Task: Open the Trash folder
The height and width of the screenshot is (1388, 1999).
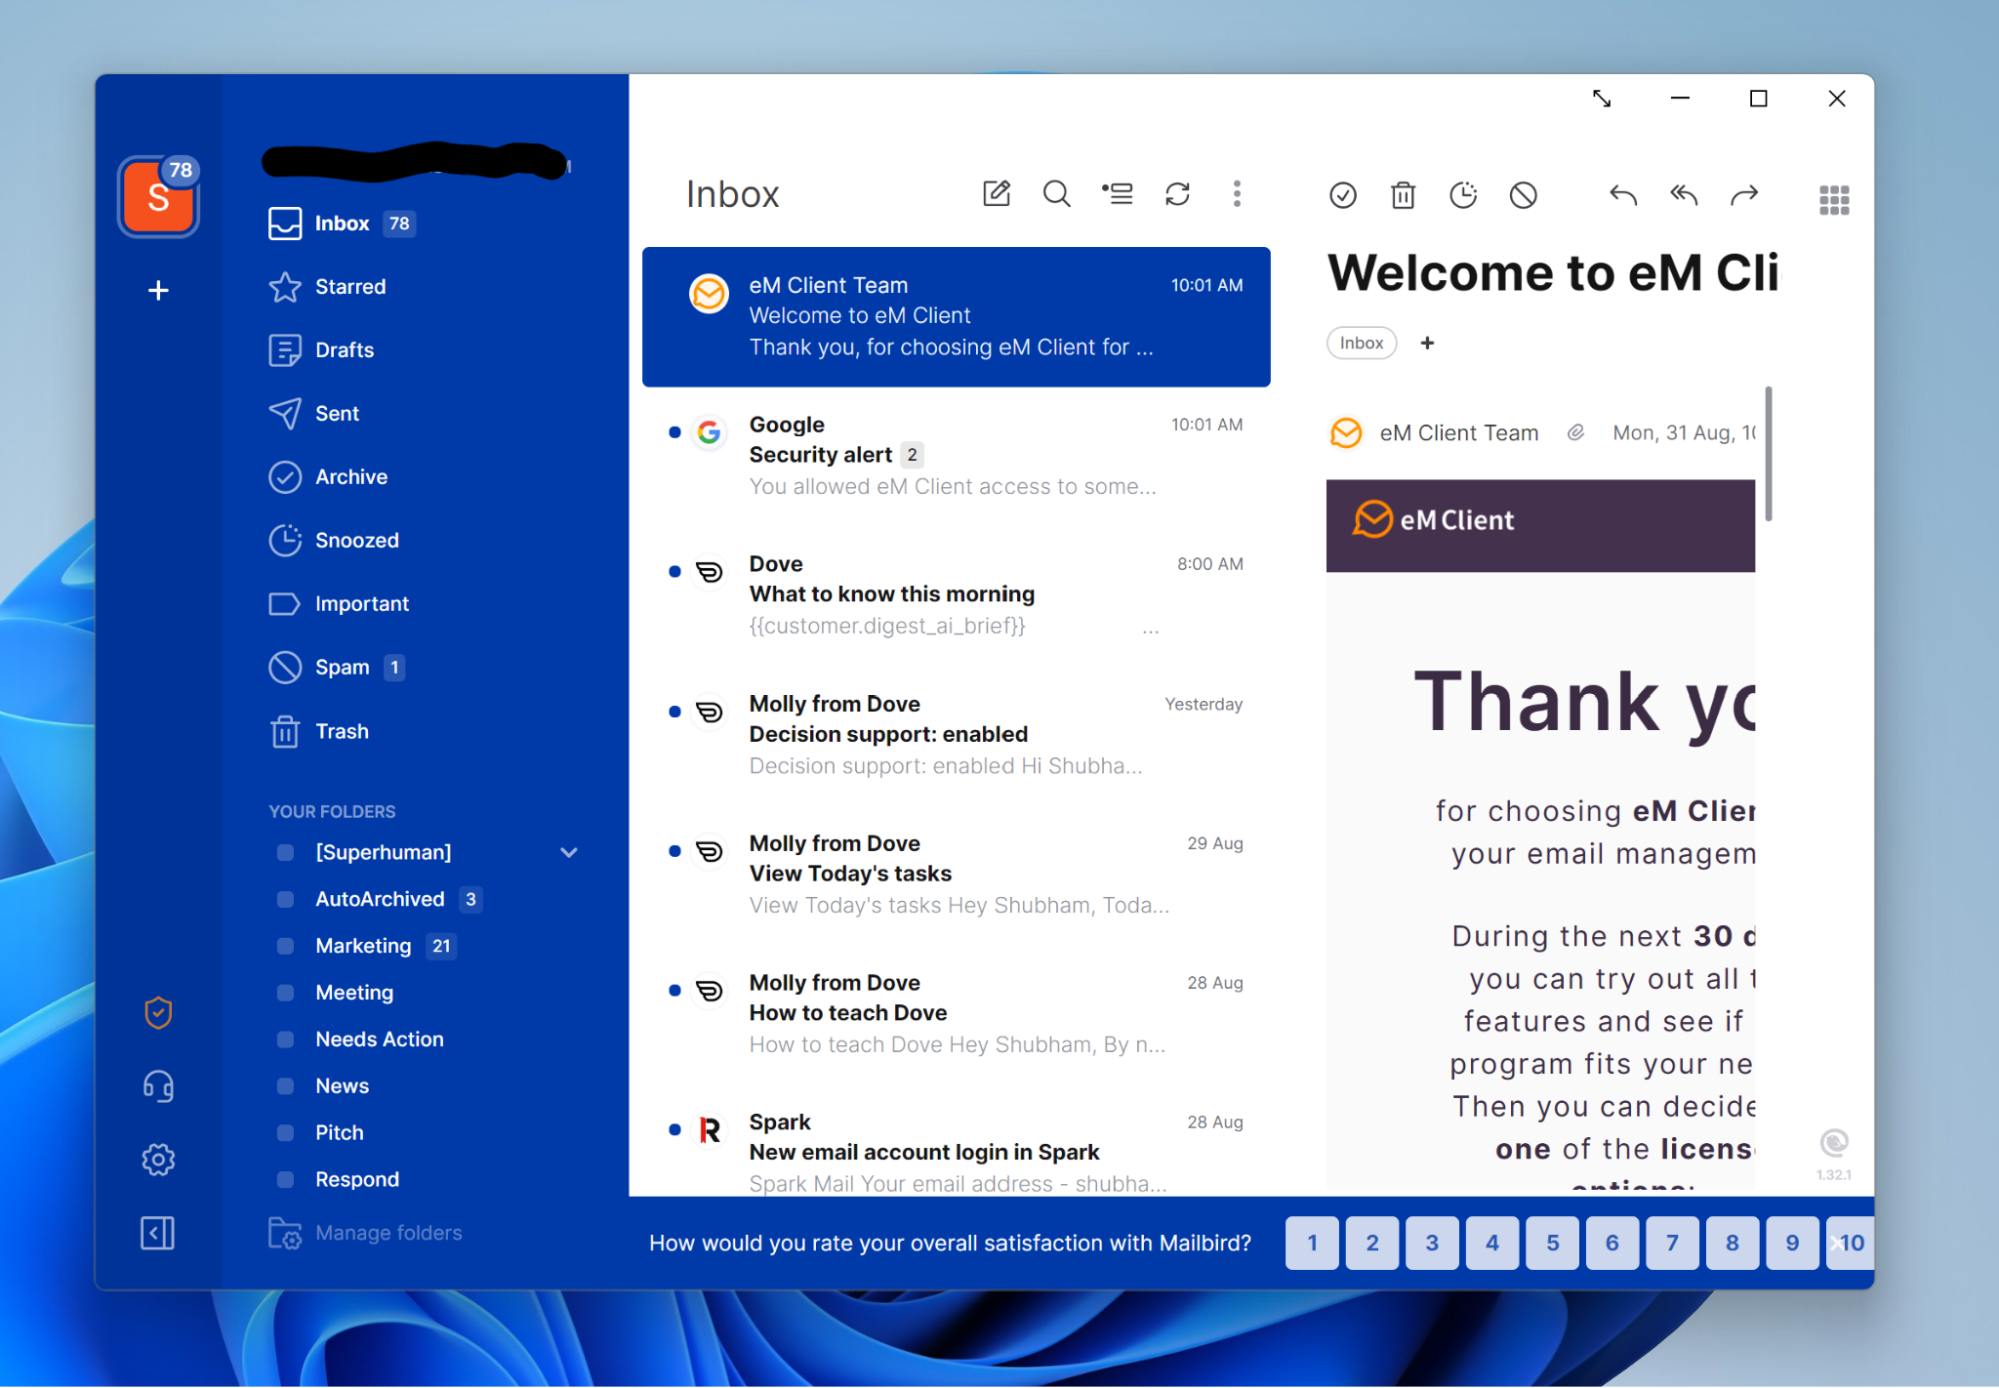Action: 319,731
